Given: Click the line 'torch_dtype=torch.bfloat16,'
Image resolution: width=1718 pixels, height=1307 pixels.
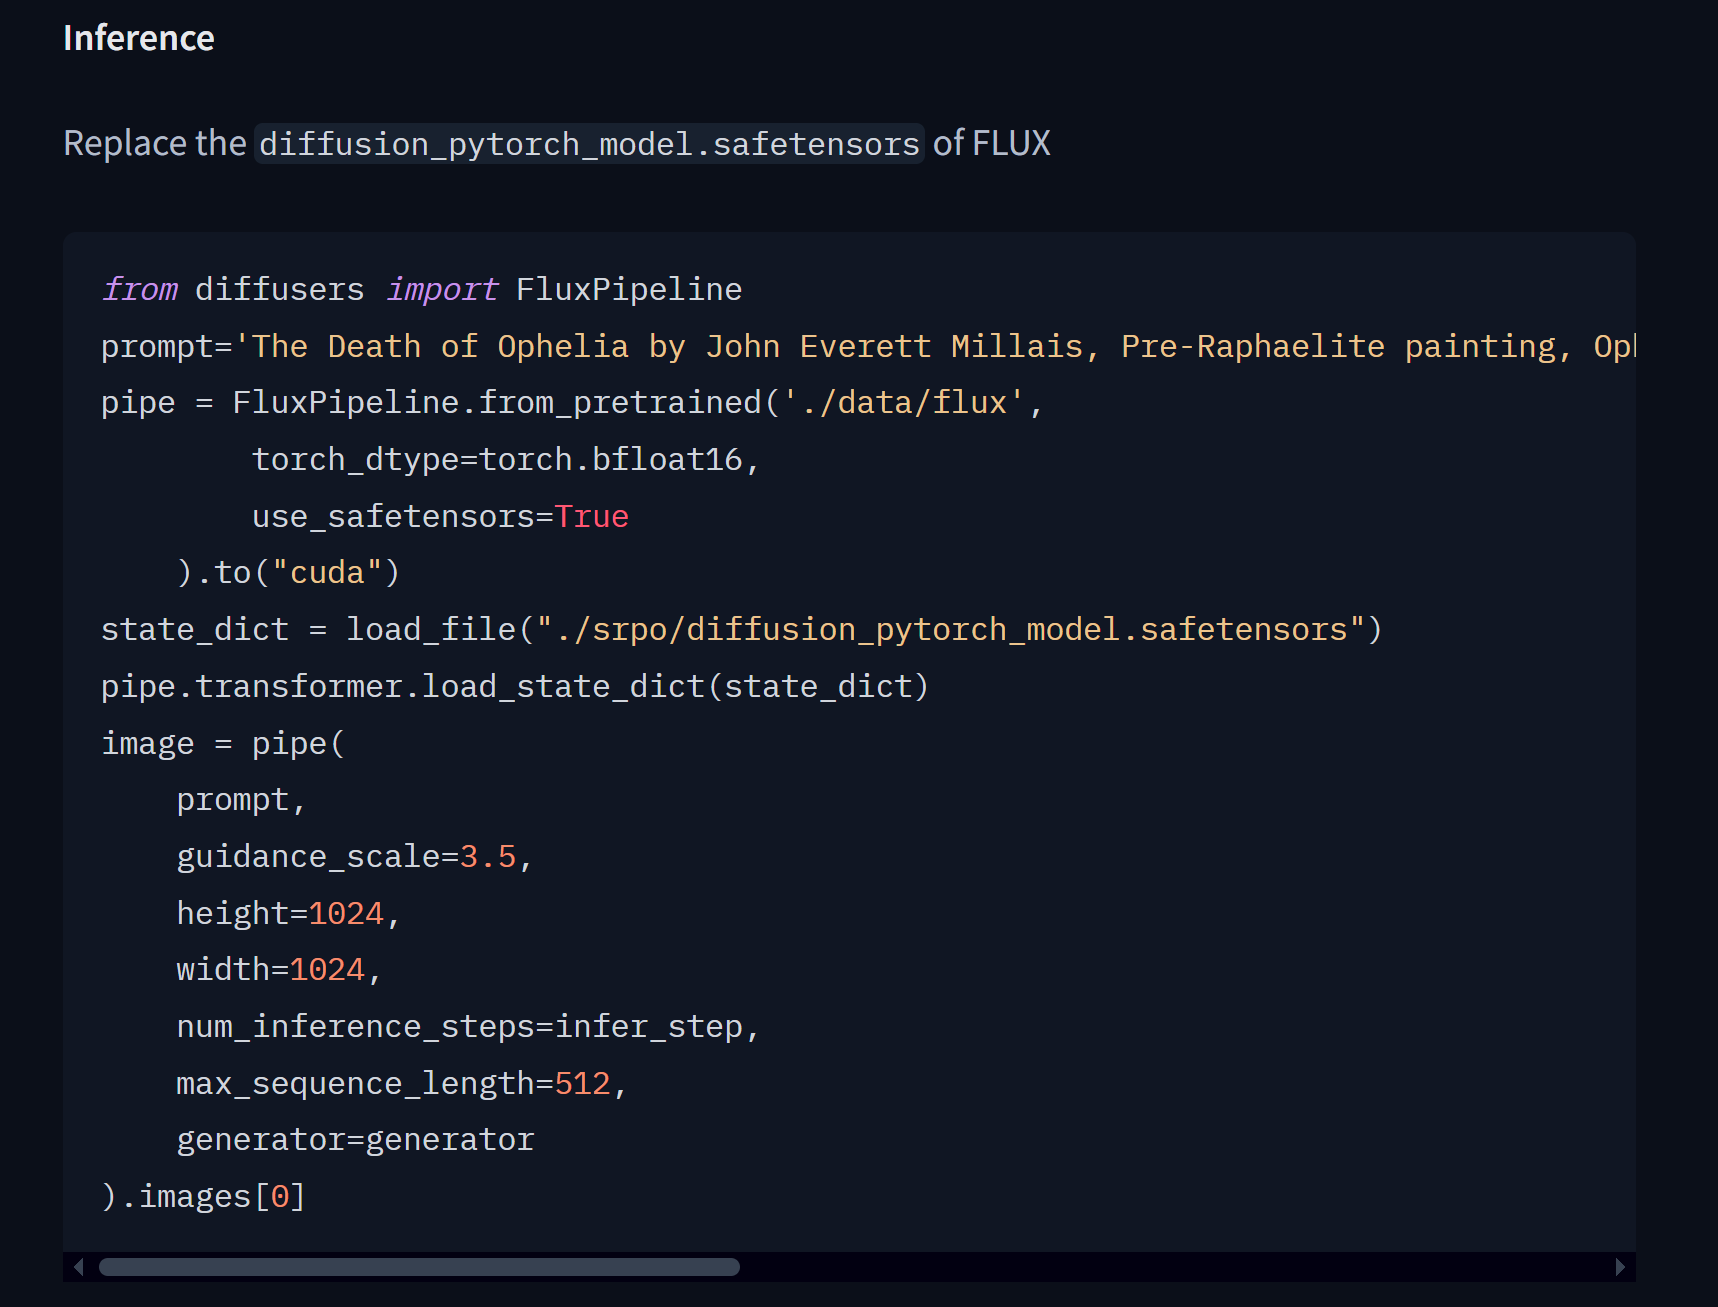Looking at the screenshot, I should [x=506, y=459].
